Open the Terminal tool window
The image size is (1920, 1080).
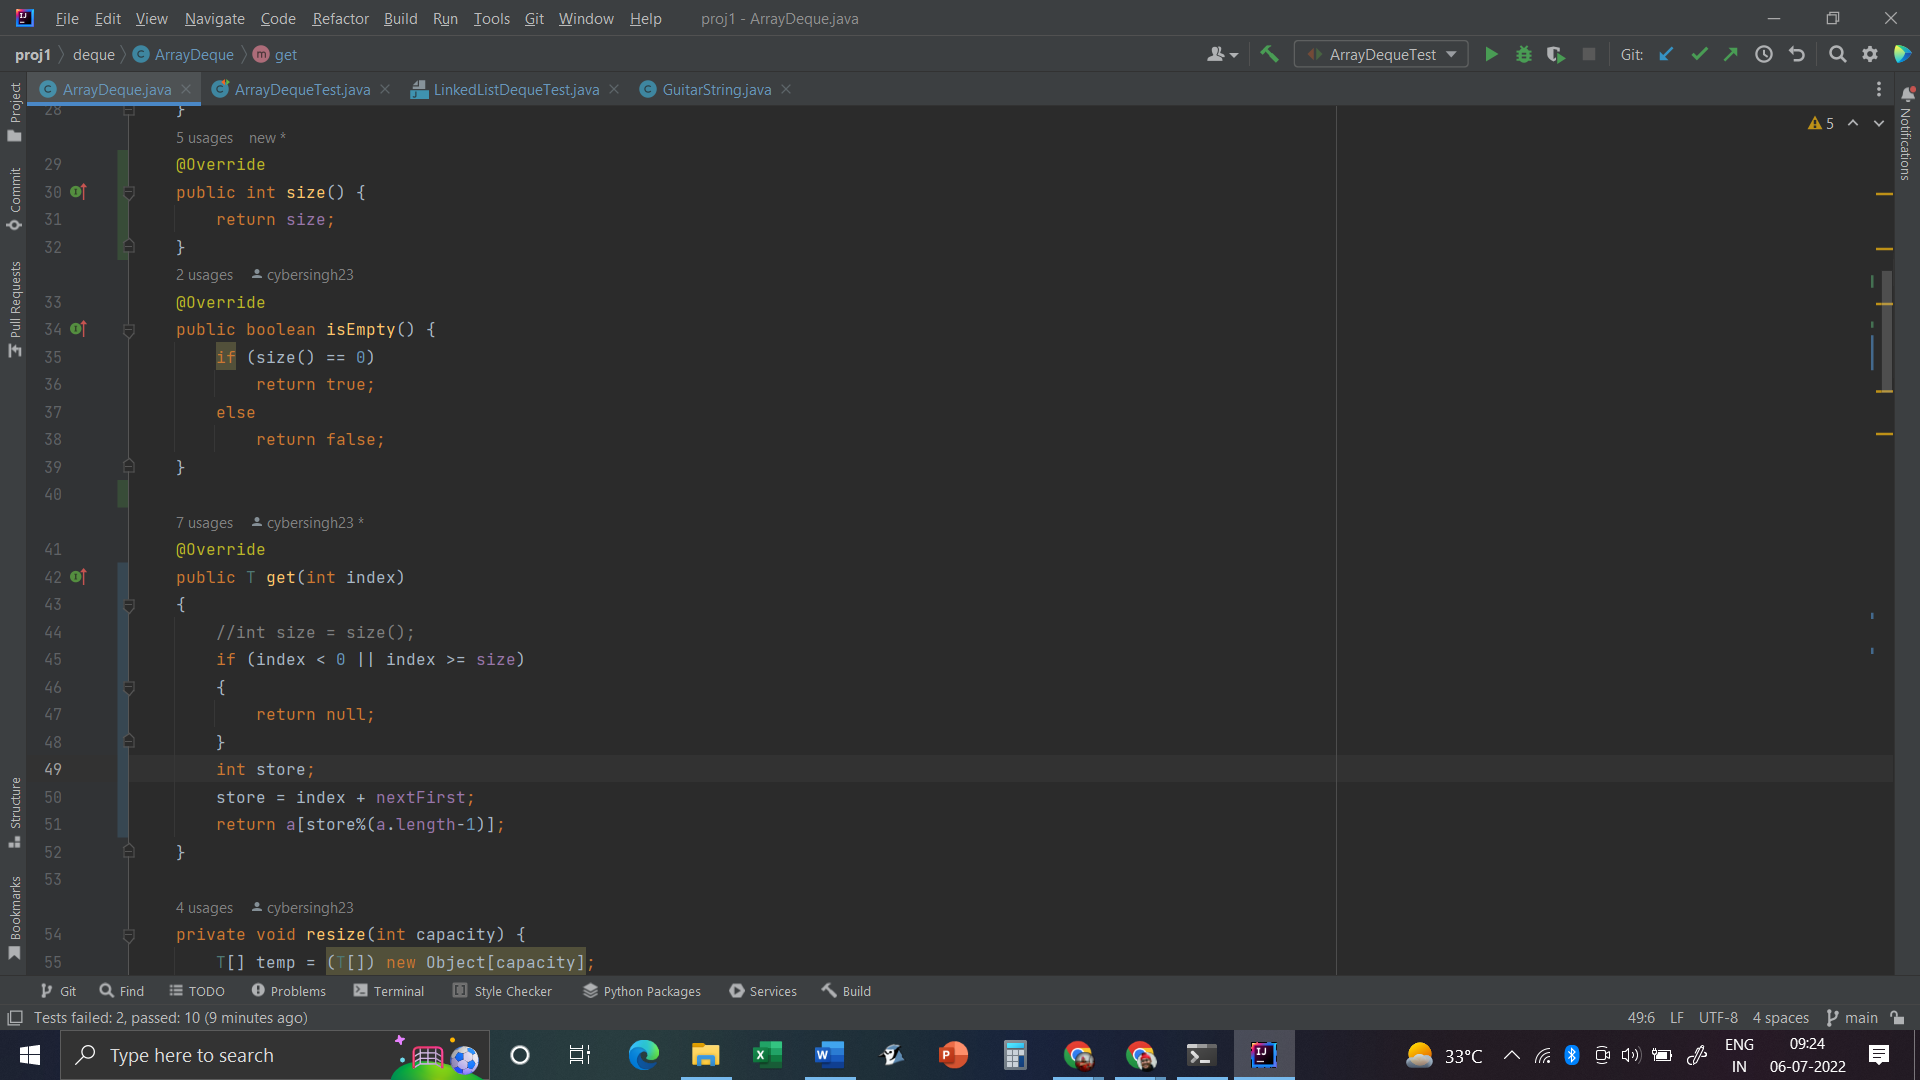click(389, 991)
